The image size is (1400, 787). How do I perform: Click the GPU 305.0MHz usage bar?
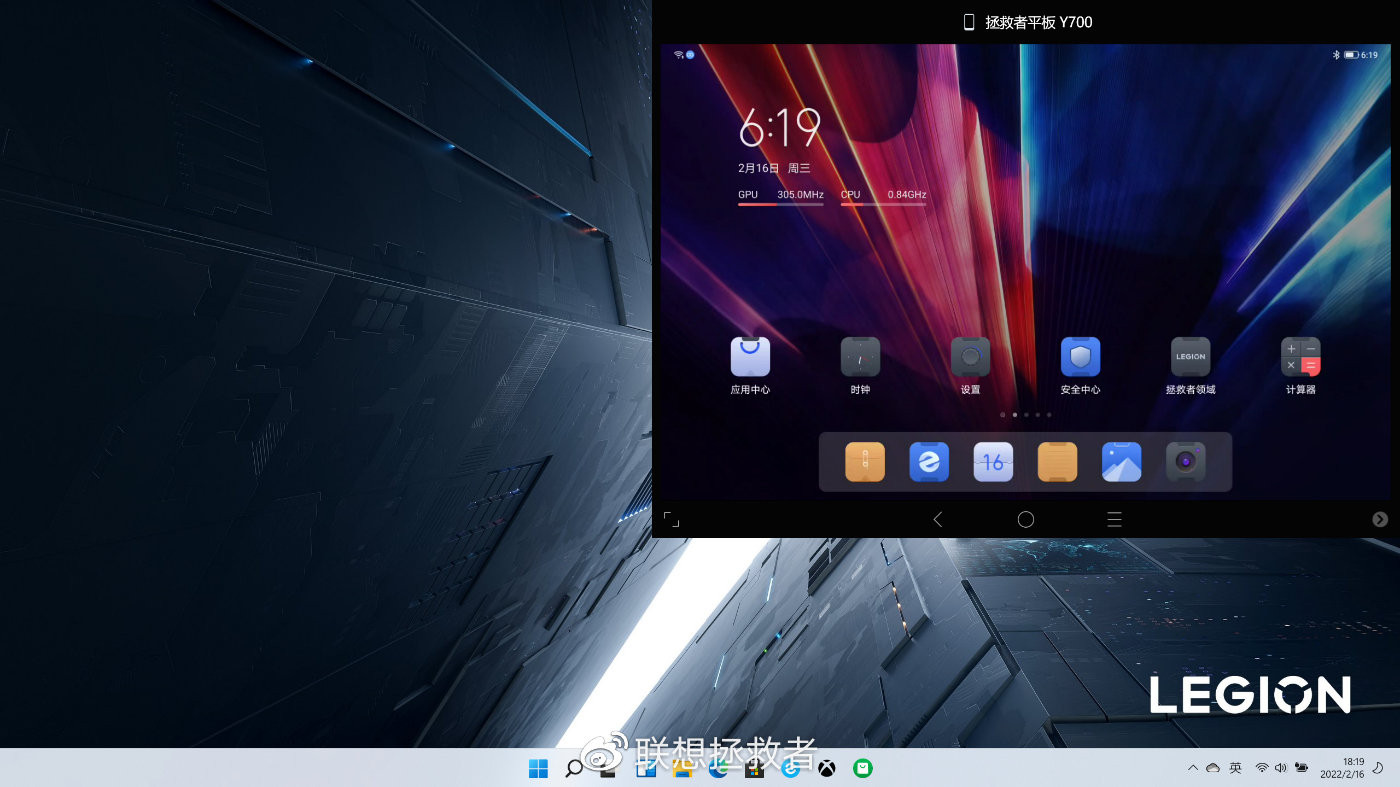coord(781,198)
